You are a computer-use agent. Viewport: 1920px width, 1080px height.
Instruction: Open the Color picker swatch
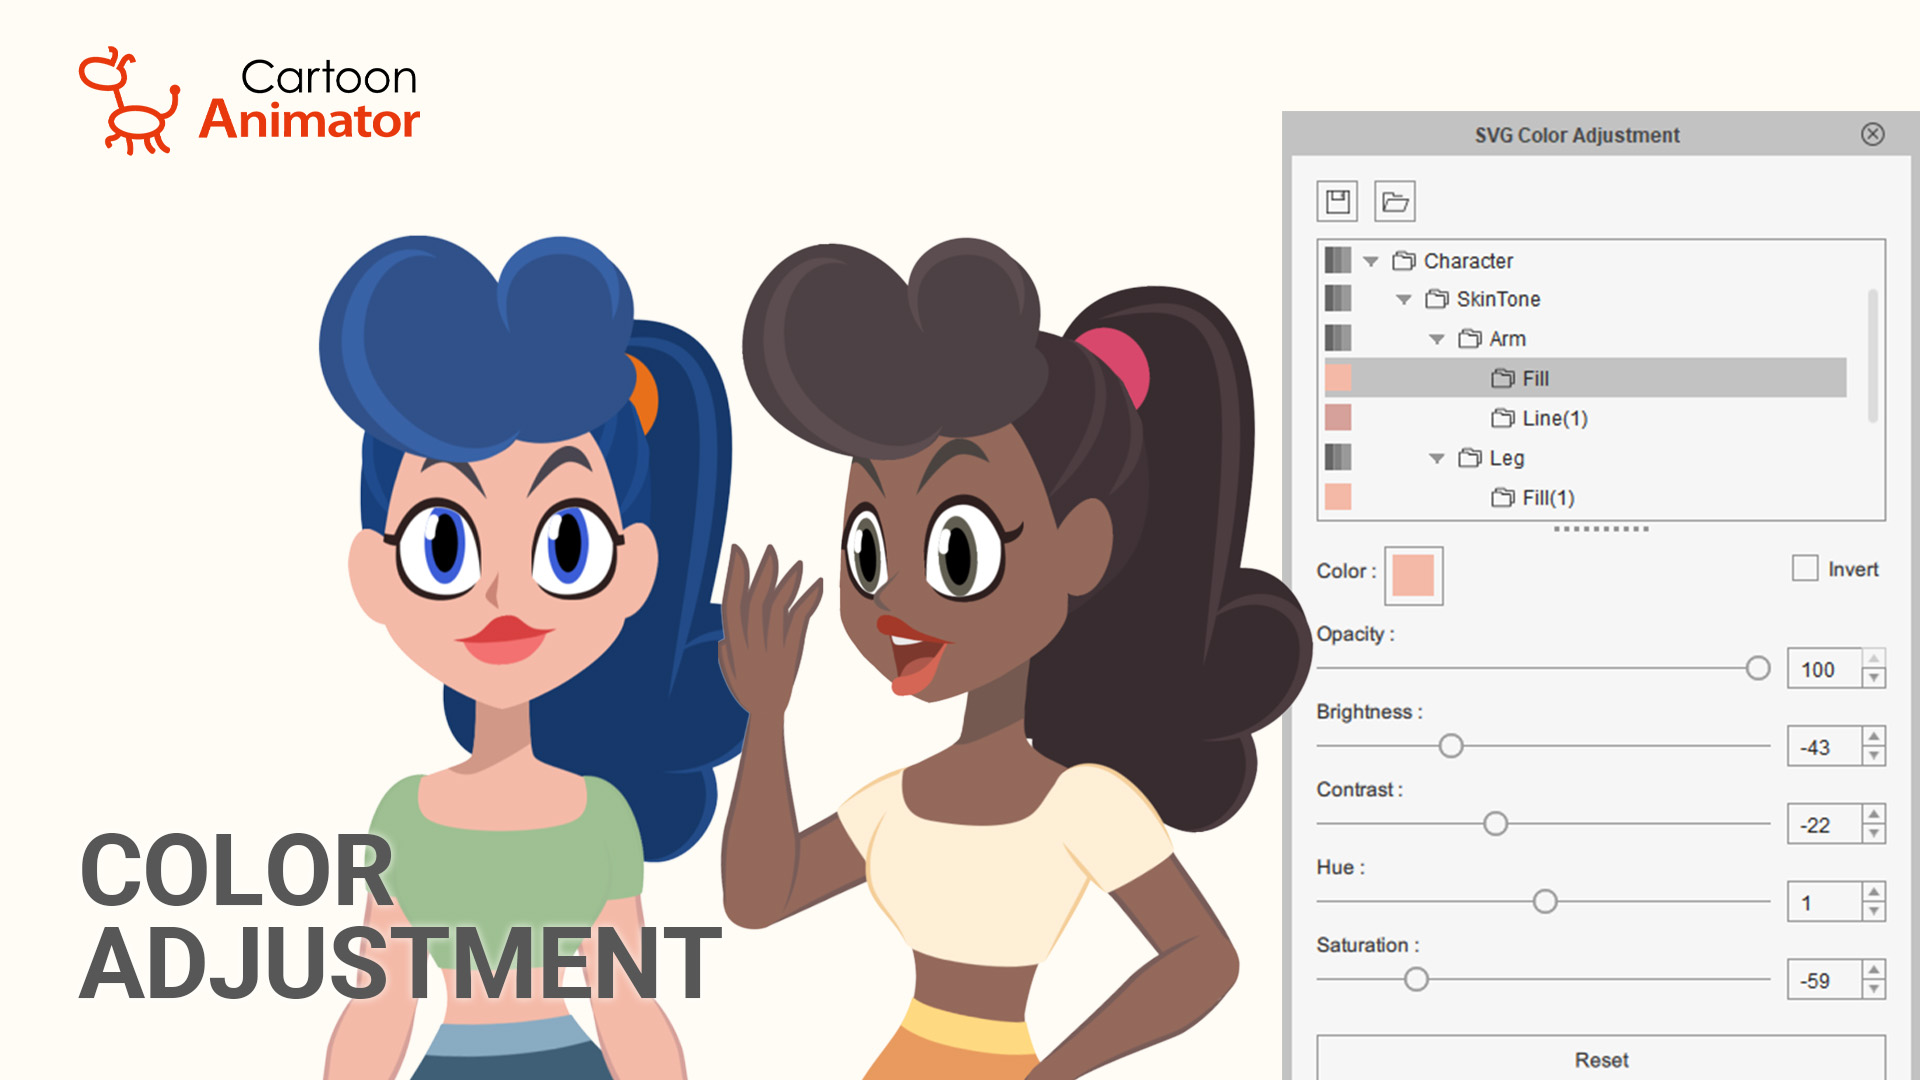[x=1413, y=575]
